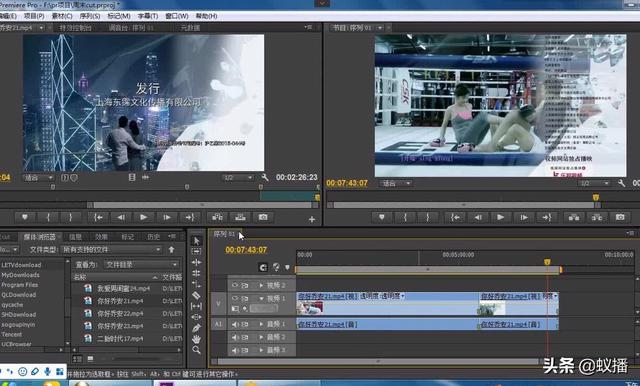
Task: Open button editor plus in Source monitor
Action: (x=312, y=220)
